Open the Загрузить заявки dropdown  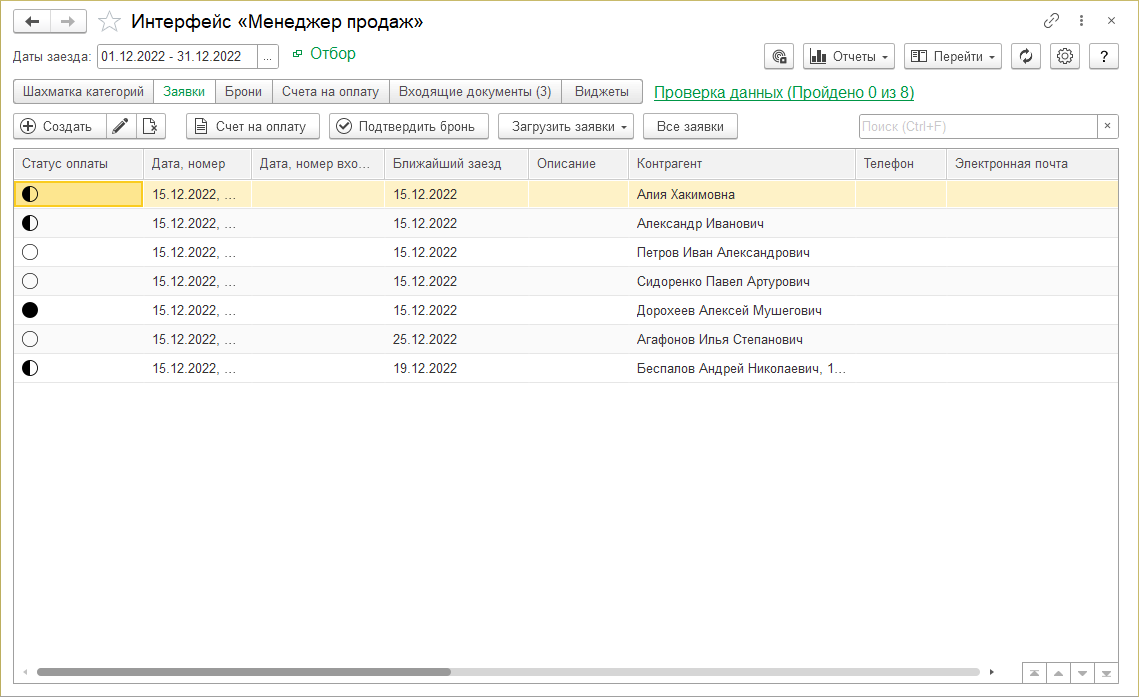[566, 126]
